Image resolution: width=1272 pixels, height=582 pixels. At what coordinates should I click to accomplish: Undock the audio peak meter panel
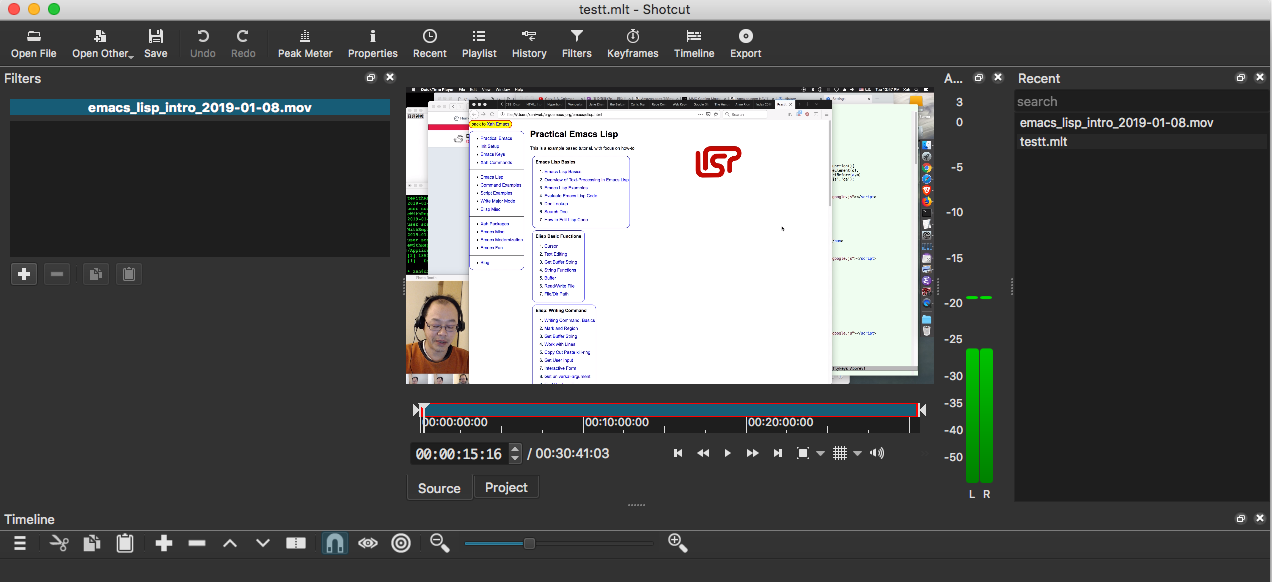coord(979,78)
